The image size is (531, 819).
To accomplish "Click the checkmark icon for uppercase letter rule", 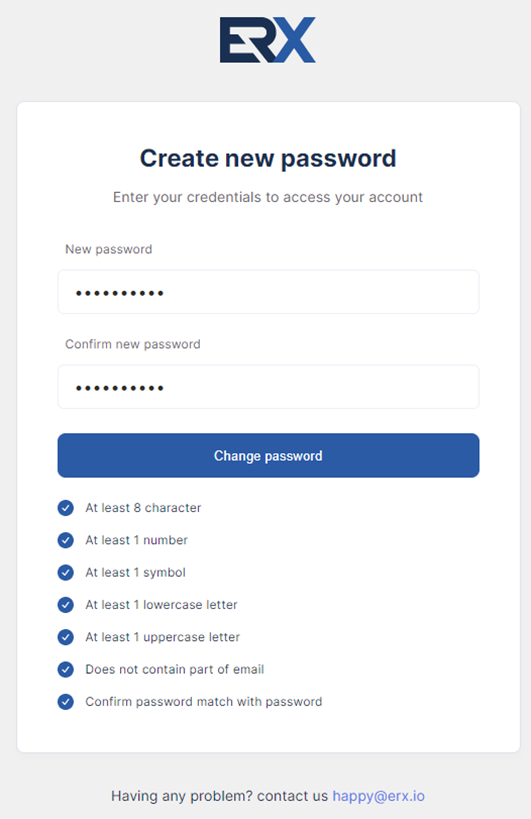I will [65, 637].
